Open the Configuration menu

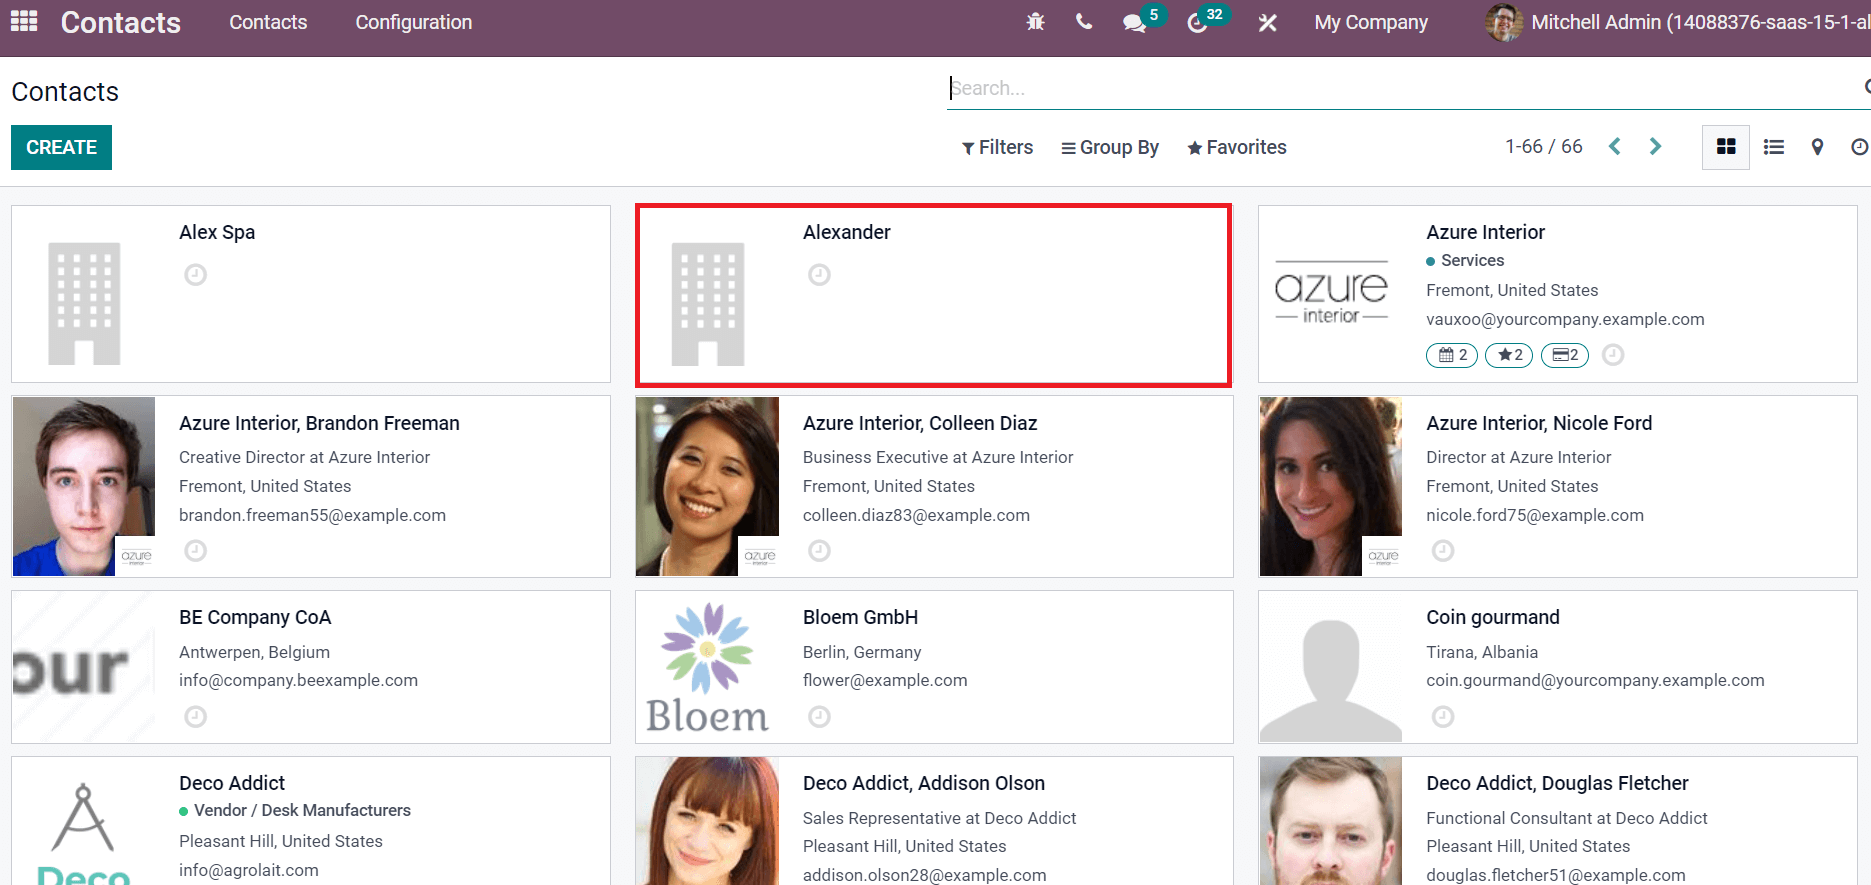click(x=414, y=22)
